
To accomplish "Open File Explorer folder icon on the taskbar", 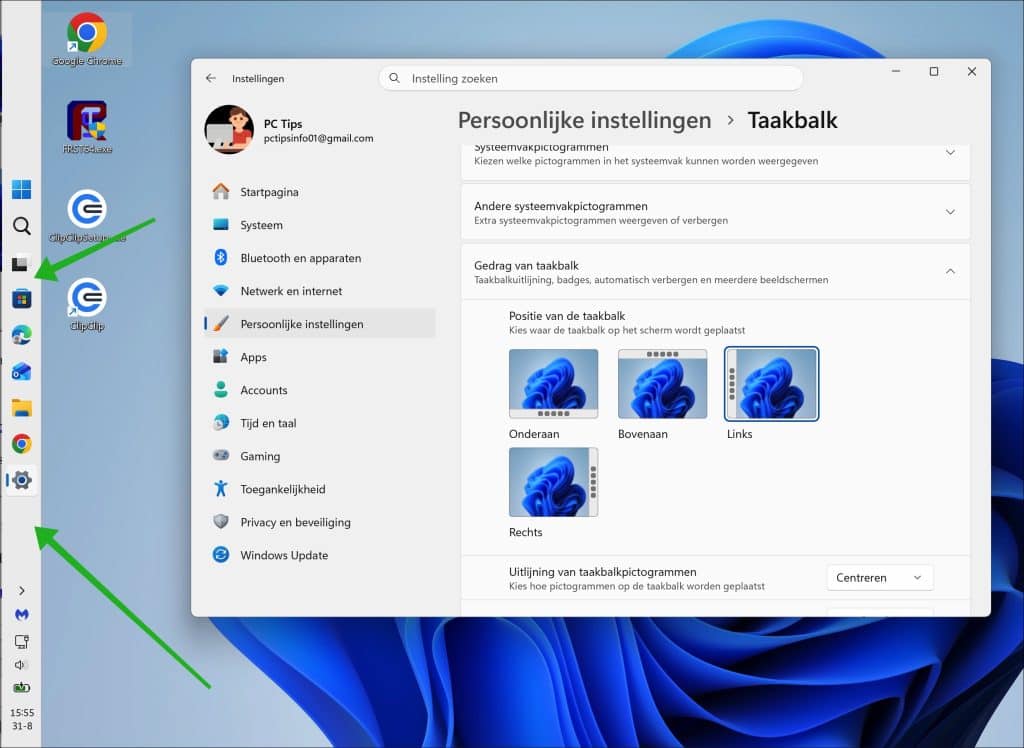I will (x=22, y=408).
